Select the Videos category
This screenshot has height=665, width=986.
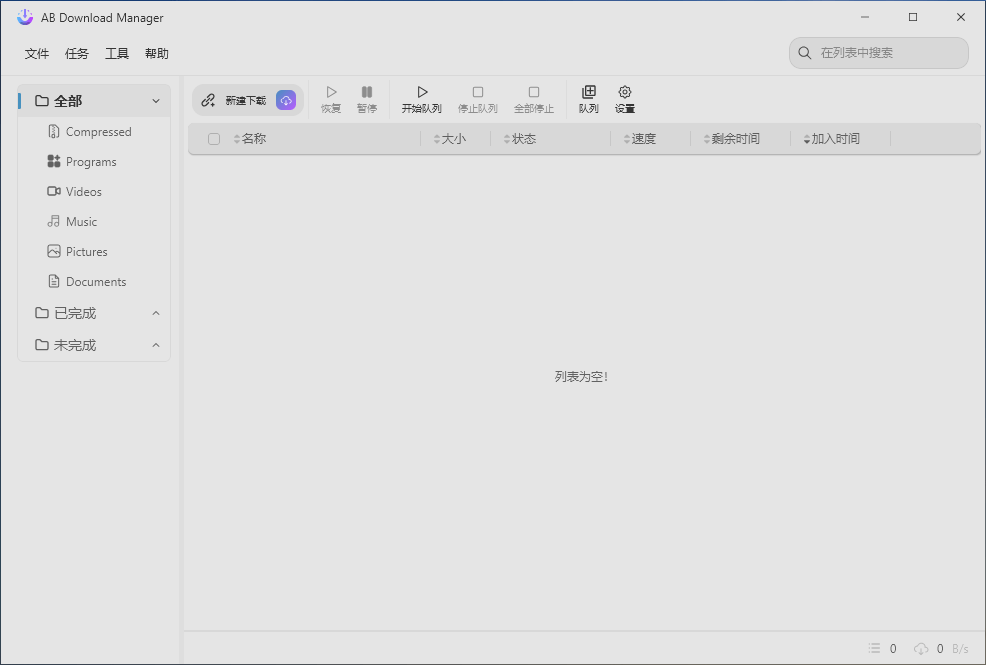(84, 192)
